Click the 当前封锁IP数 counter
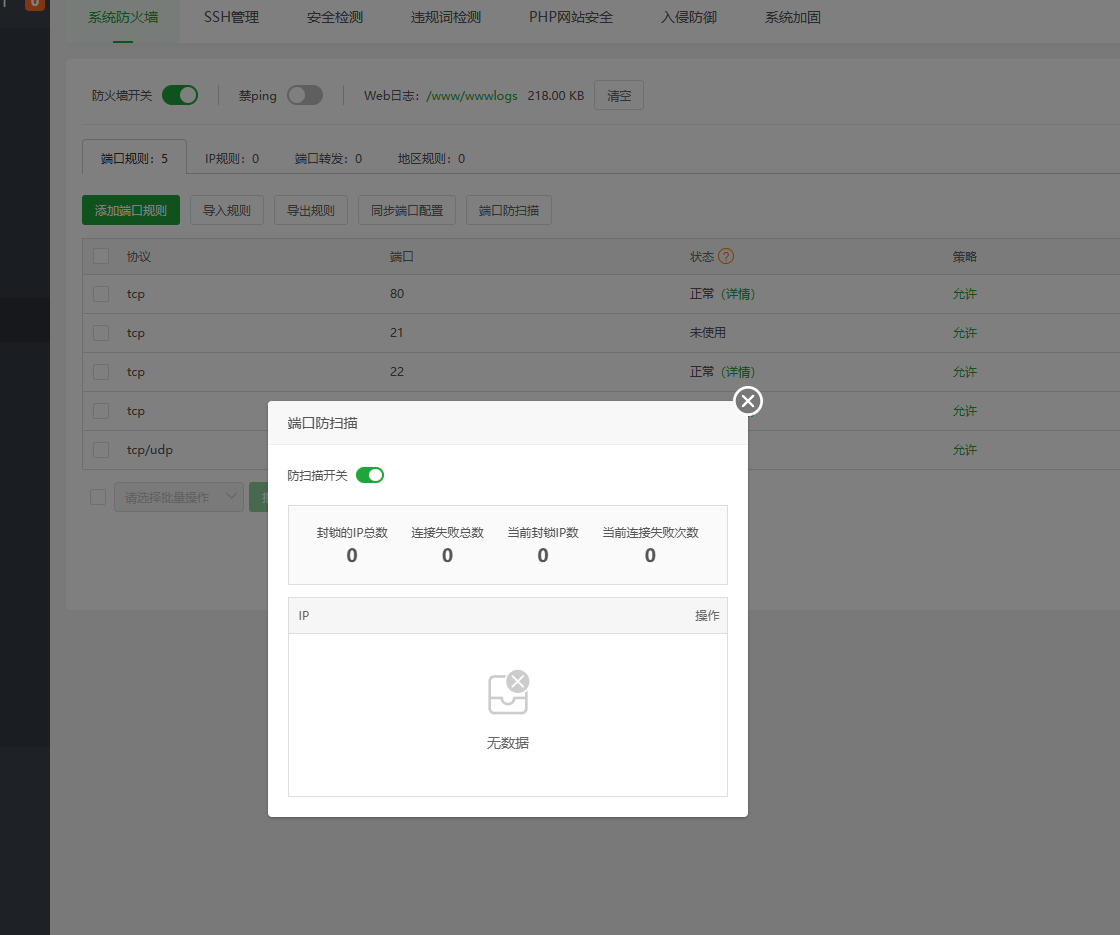This screenshot has width=1120, height=935. tap(543, 545)
